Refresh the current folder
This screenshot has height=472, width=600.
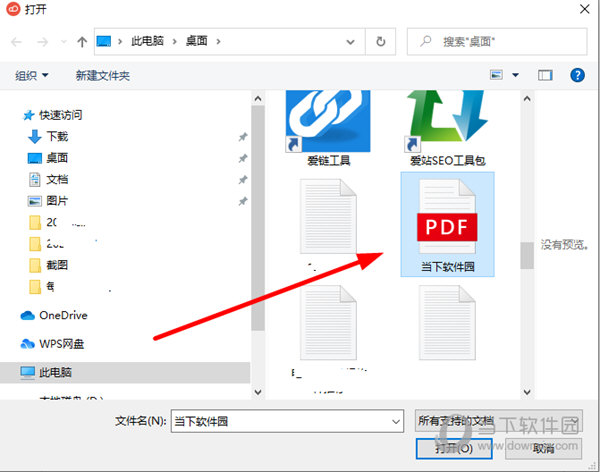click(380, 41)
